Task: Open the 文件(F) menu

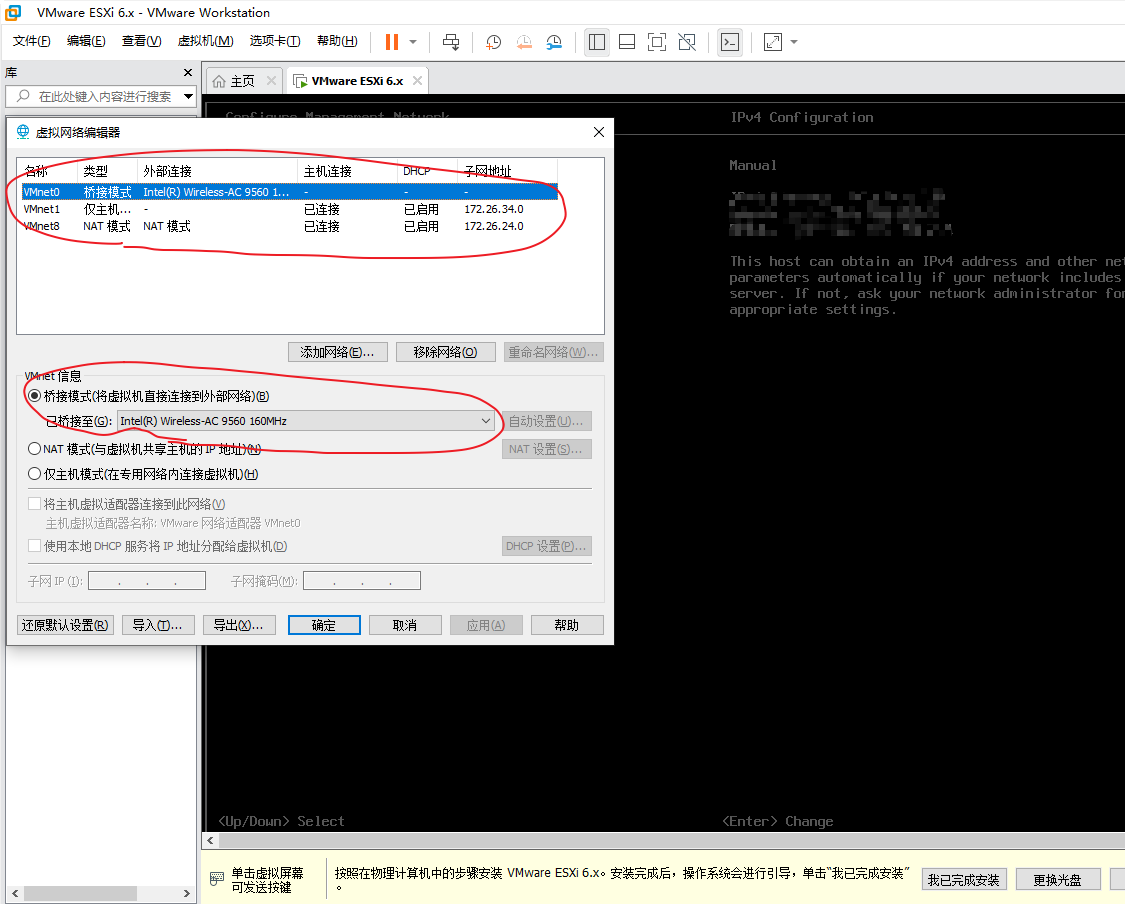Action: click(32, 41)
